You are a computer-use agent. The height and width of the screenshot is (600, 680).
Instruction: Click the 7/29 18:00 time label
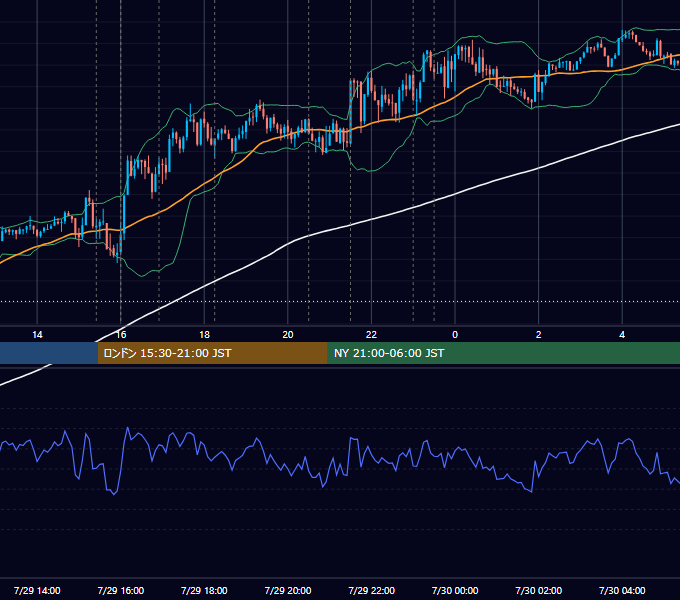[x=204, y=590]
